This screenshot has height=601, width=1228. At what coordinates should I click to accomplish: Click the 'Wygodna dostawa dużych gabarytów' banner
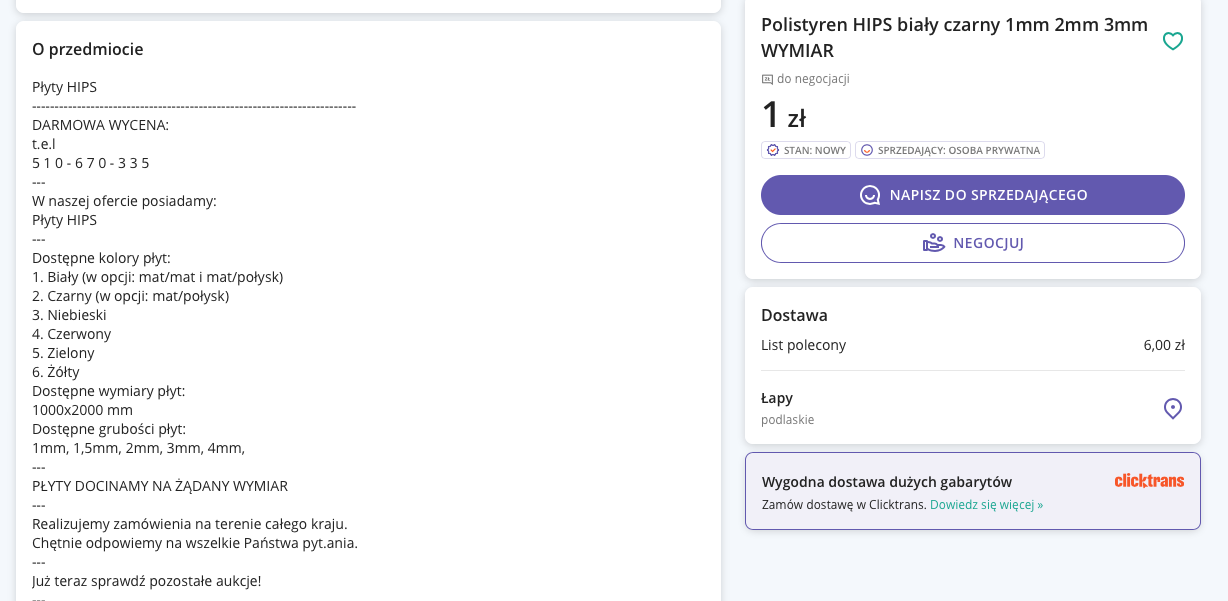tap(973, 491)
